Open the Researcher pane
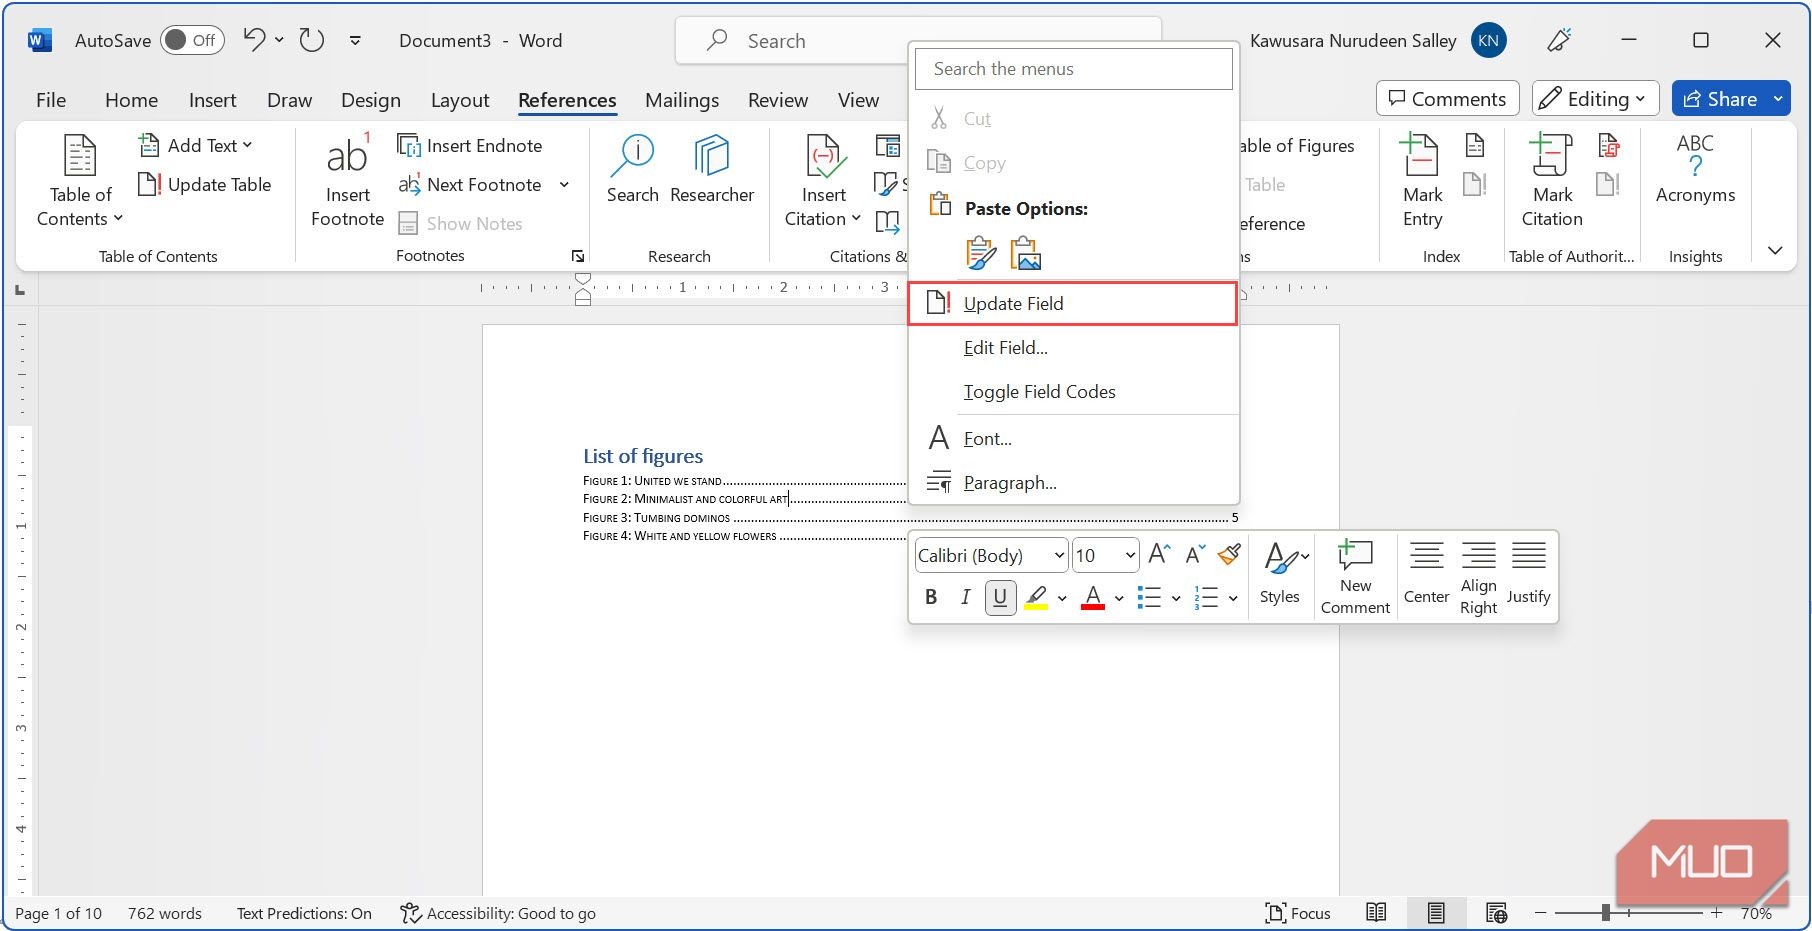 click(712, 169)
